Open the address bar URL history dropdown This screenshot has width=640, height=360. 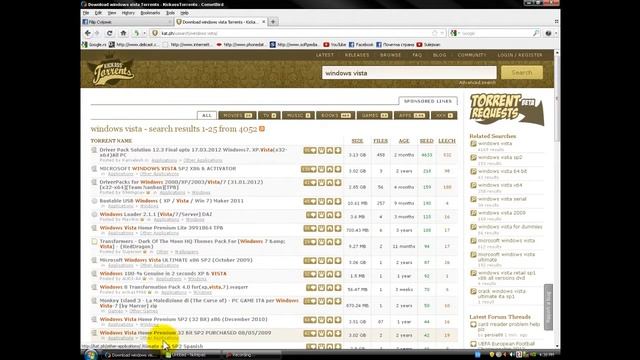coord(442,33)
